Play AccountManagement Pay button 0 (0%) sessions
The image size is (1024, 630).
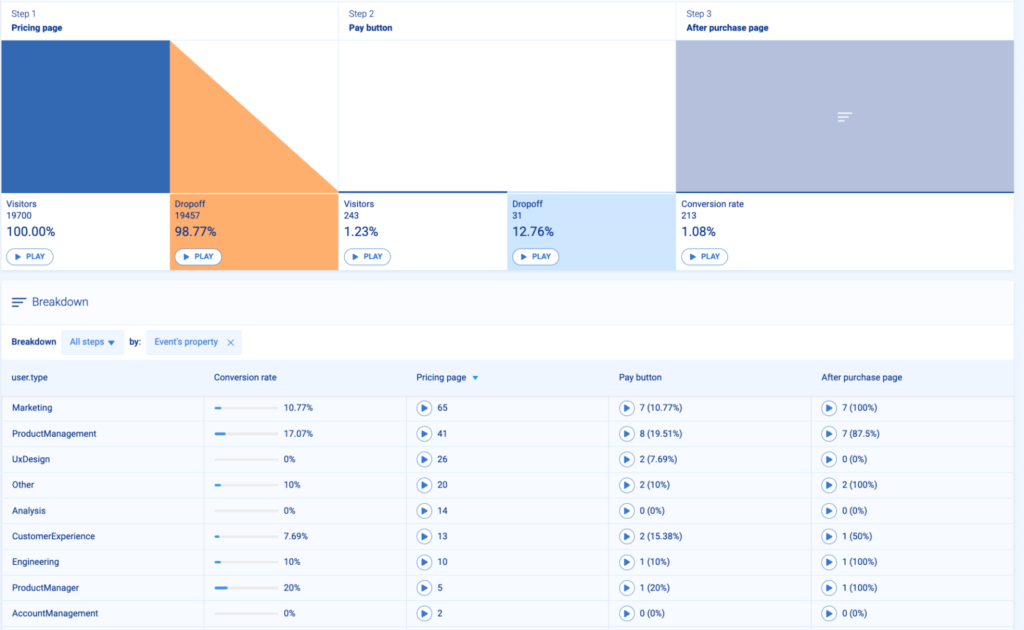pyautogui.click(x=626, y=614)
